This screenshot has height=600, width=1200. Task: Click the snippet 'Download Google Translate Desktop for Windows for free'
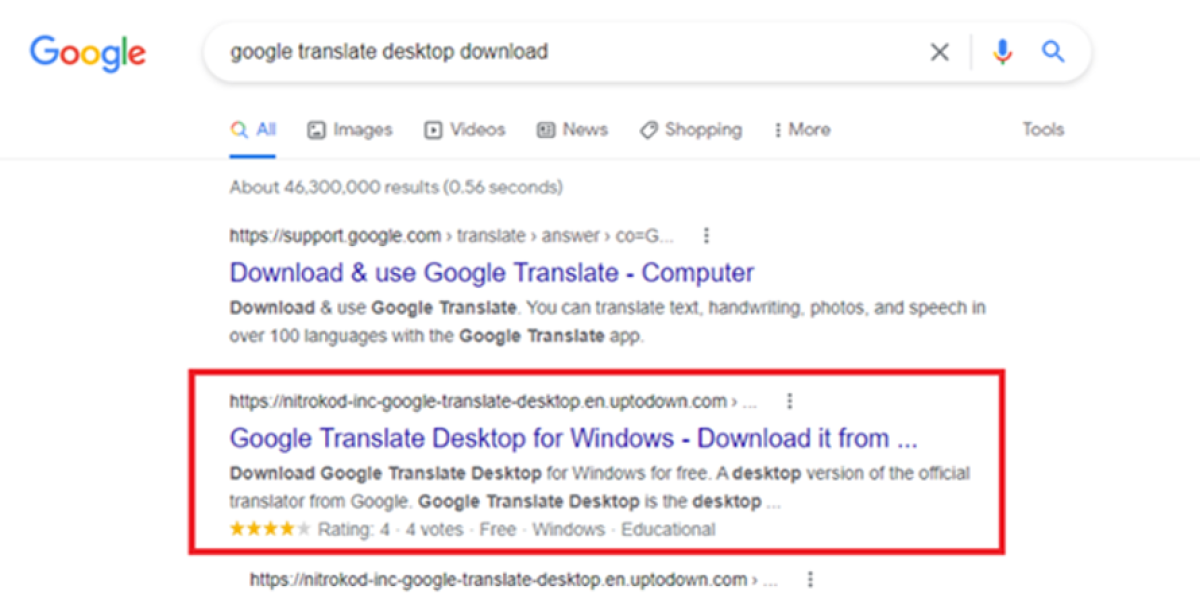[600, 487]
